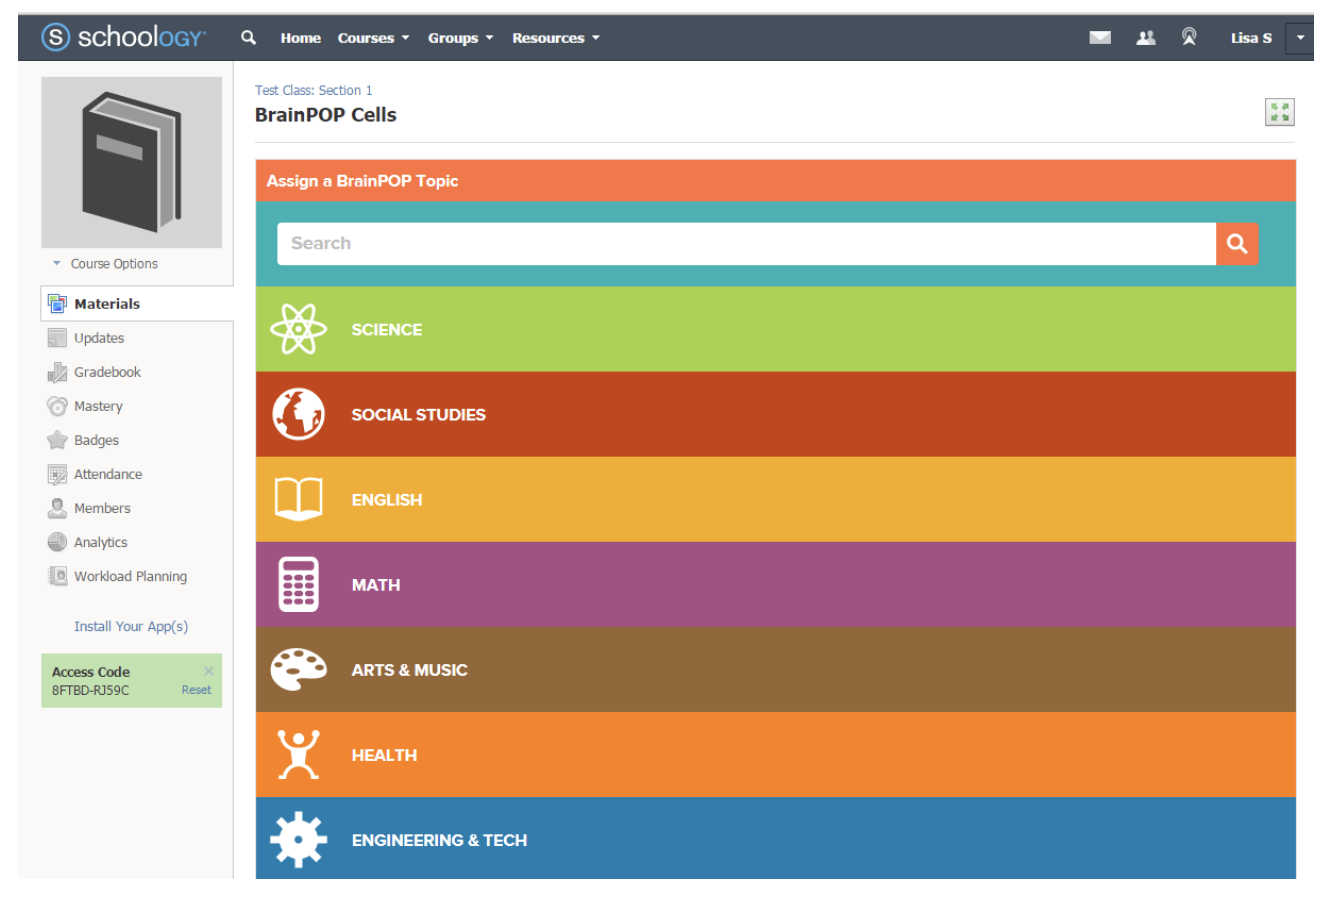The image size is (1336, 904).
Task: Click the notifications icon beside Lisa S
Action: pyautogui.click(x=1189, y=38)
